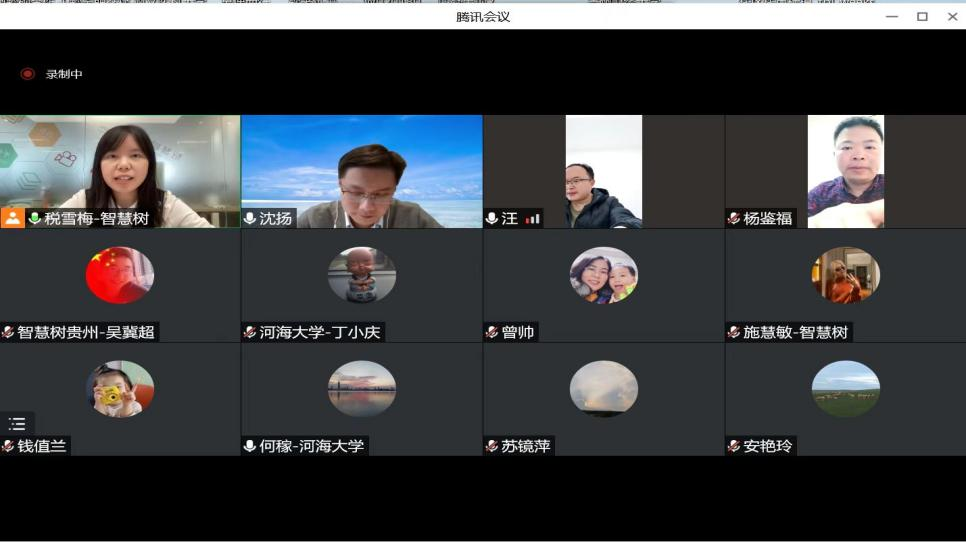Viewport: 966px width, 542px height.
Task: Maximize the 腾讯会议 window
Action: coord(922,16)
